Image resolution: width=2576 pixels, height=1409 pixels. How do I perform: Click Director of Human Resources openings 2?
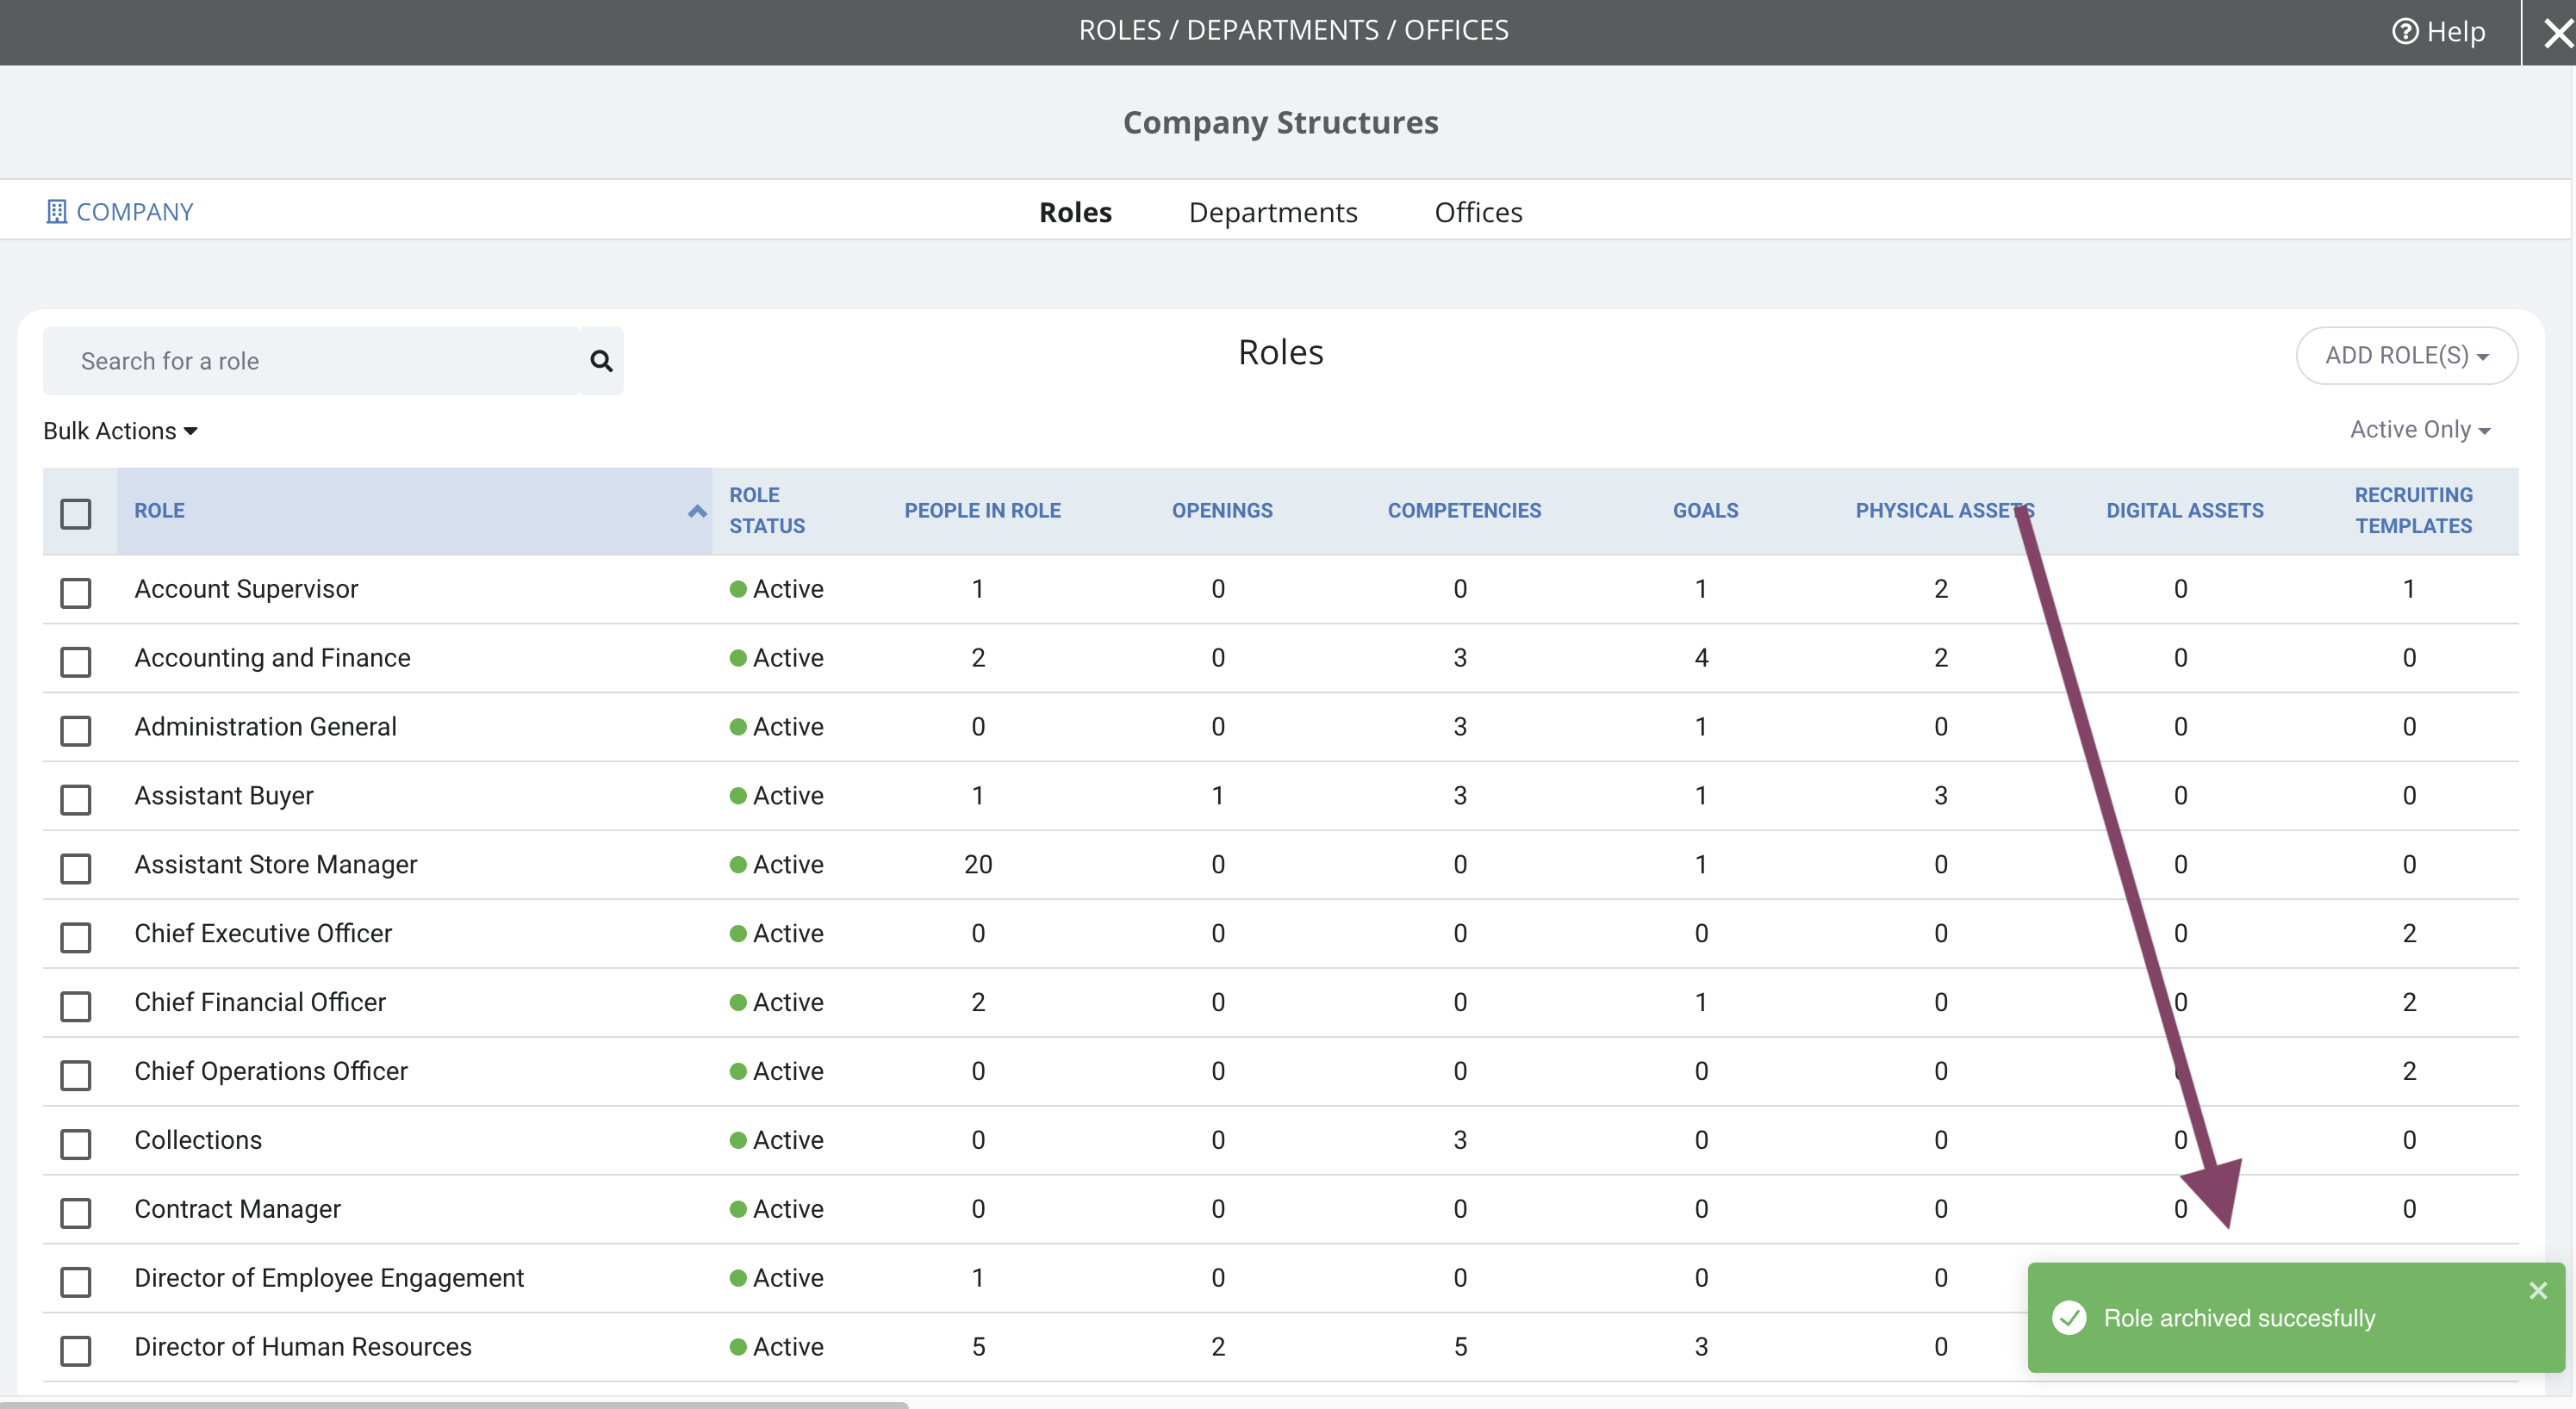point(1218,1348)
